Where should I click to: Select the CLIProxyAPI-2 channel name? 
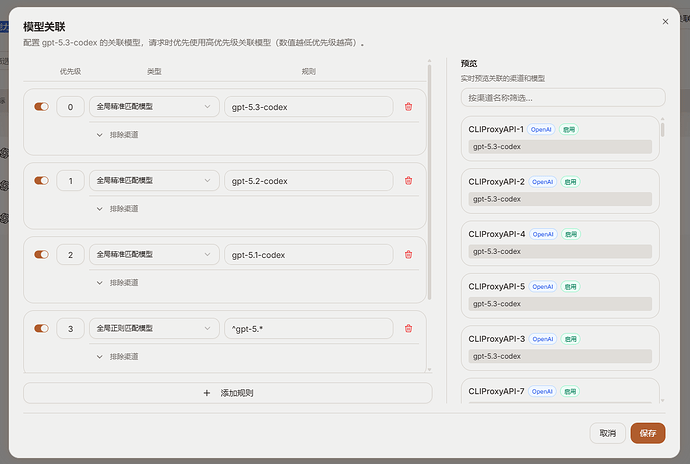point(496,182)
